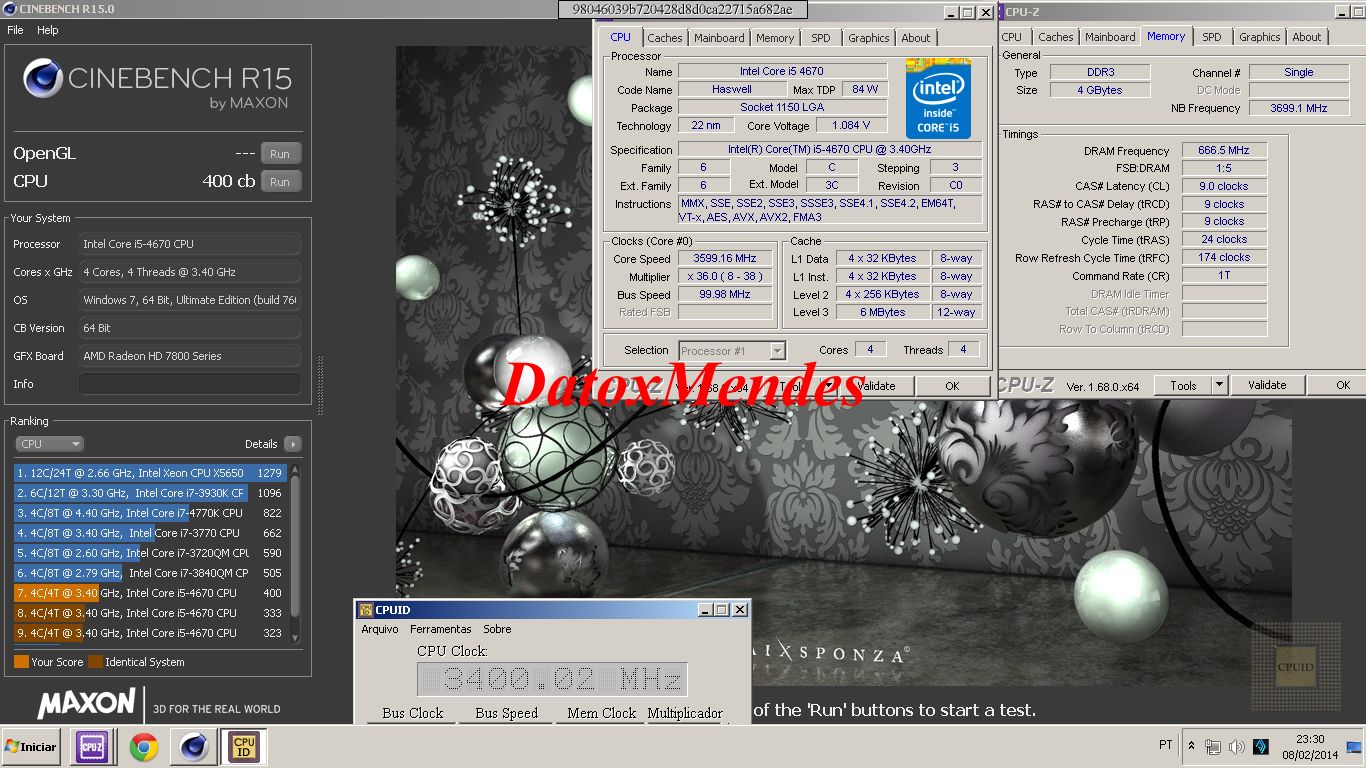Click the Cinebench title bar icon
Image resolution: width=1366 pixels, height=768 pixels.
(10, 9)
